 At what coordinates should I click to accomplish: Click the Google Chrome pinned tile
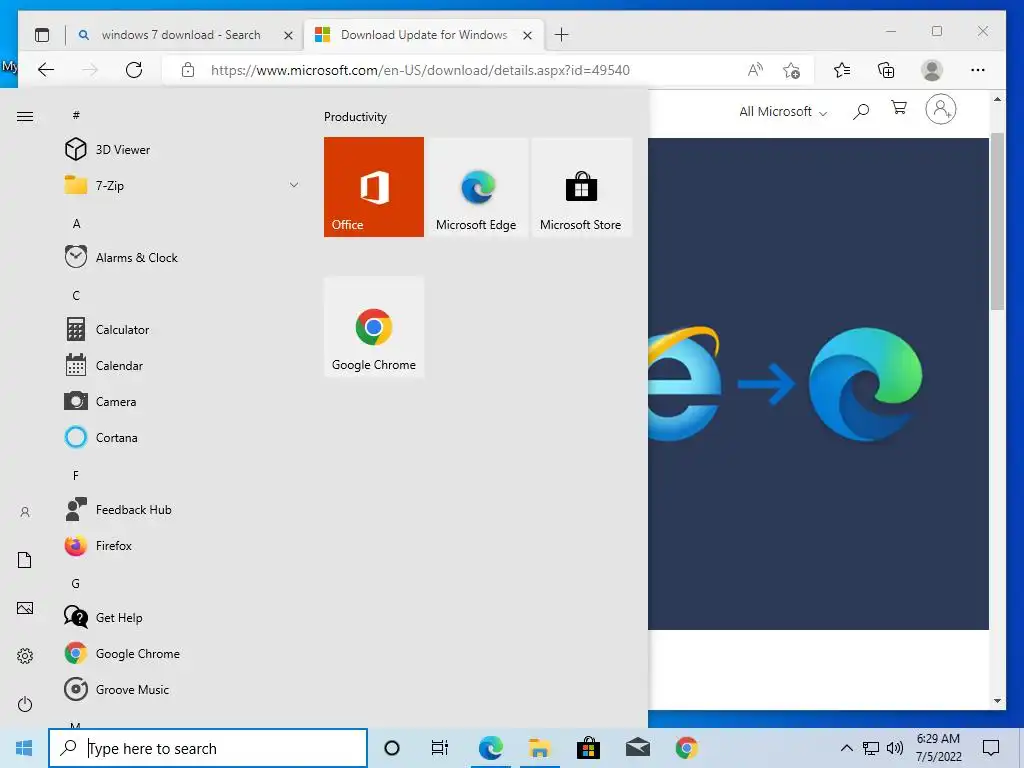tap(374, 327)
